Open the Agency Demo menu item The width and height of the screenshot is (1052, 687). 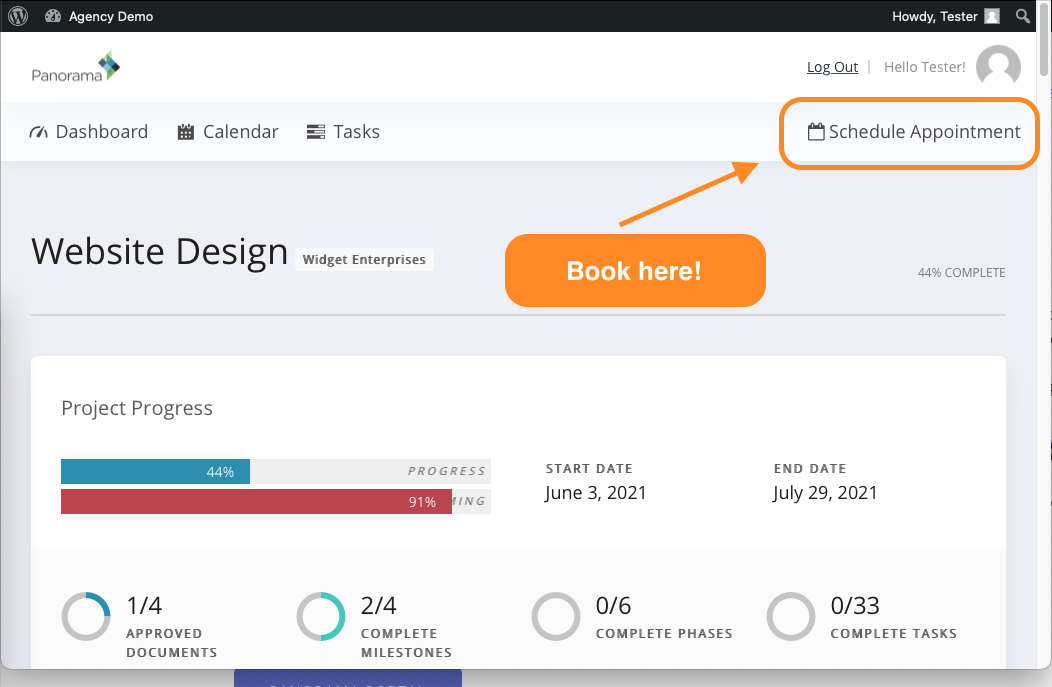click(110, 16)
